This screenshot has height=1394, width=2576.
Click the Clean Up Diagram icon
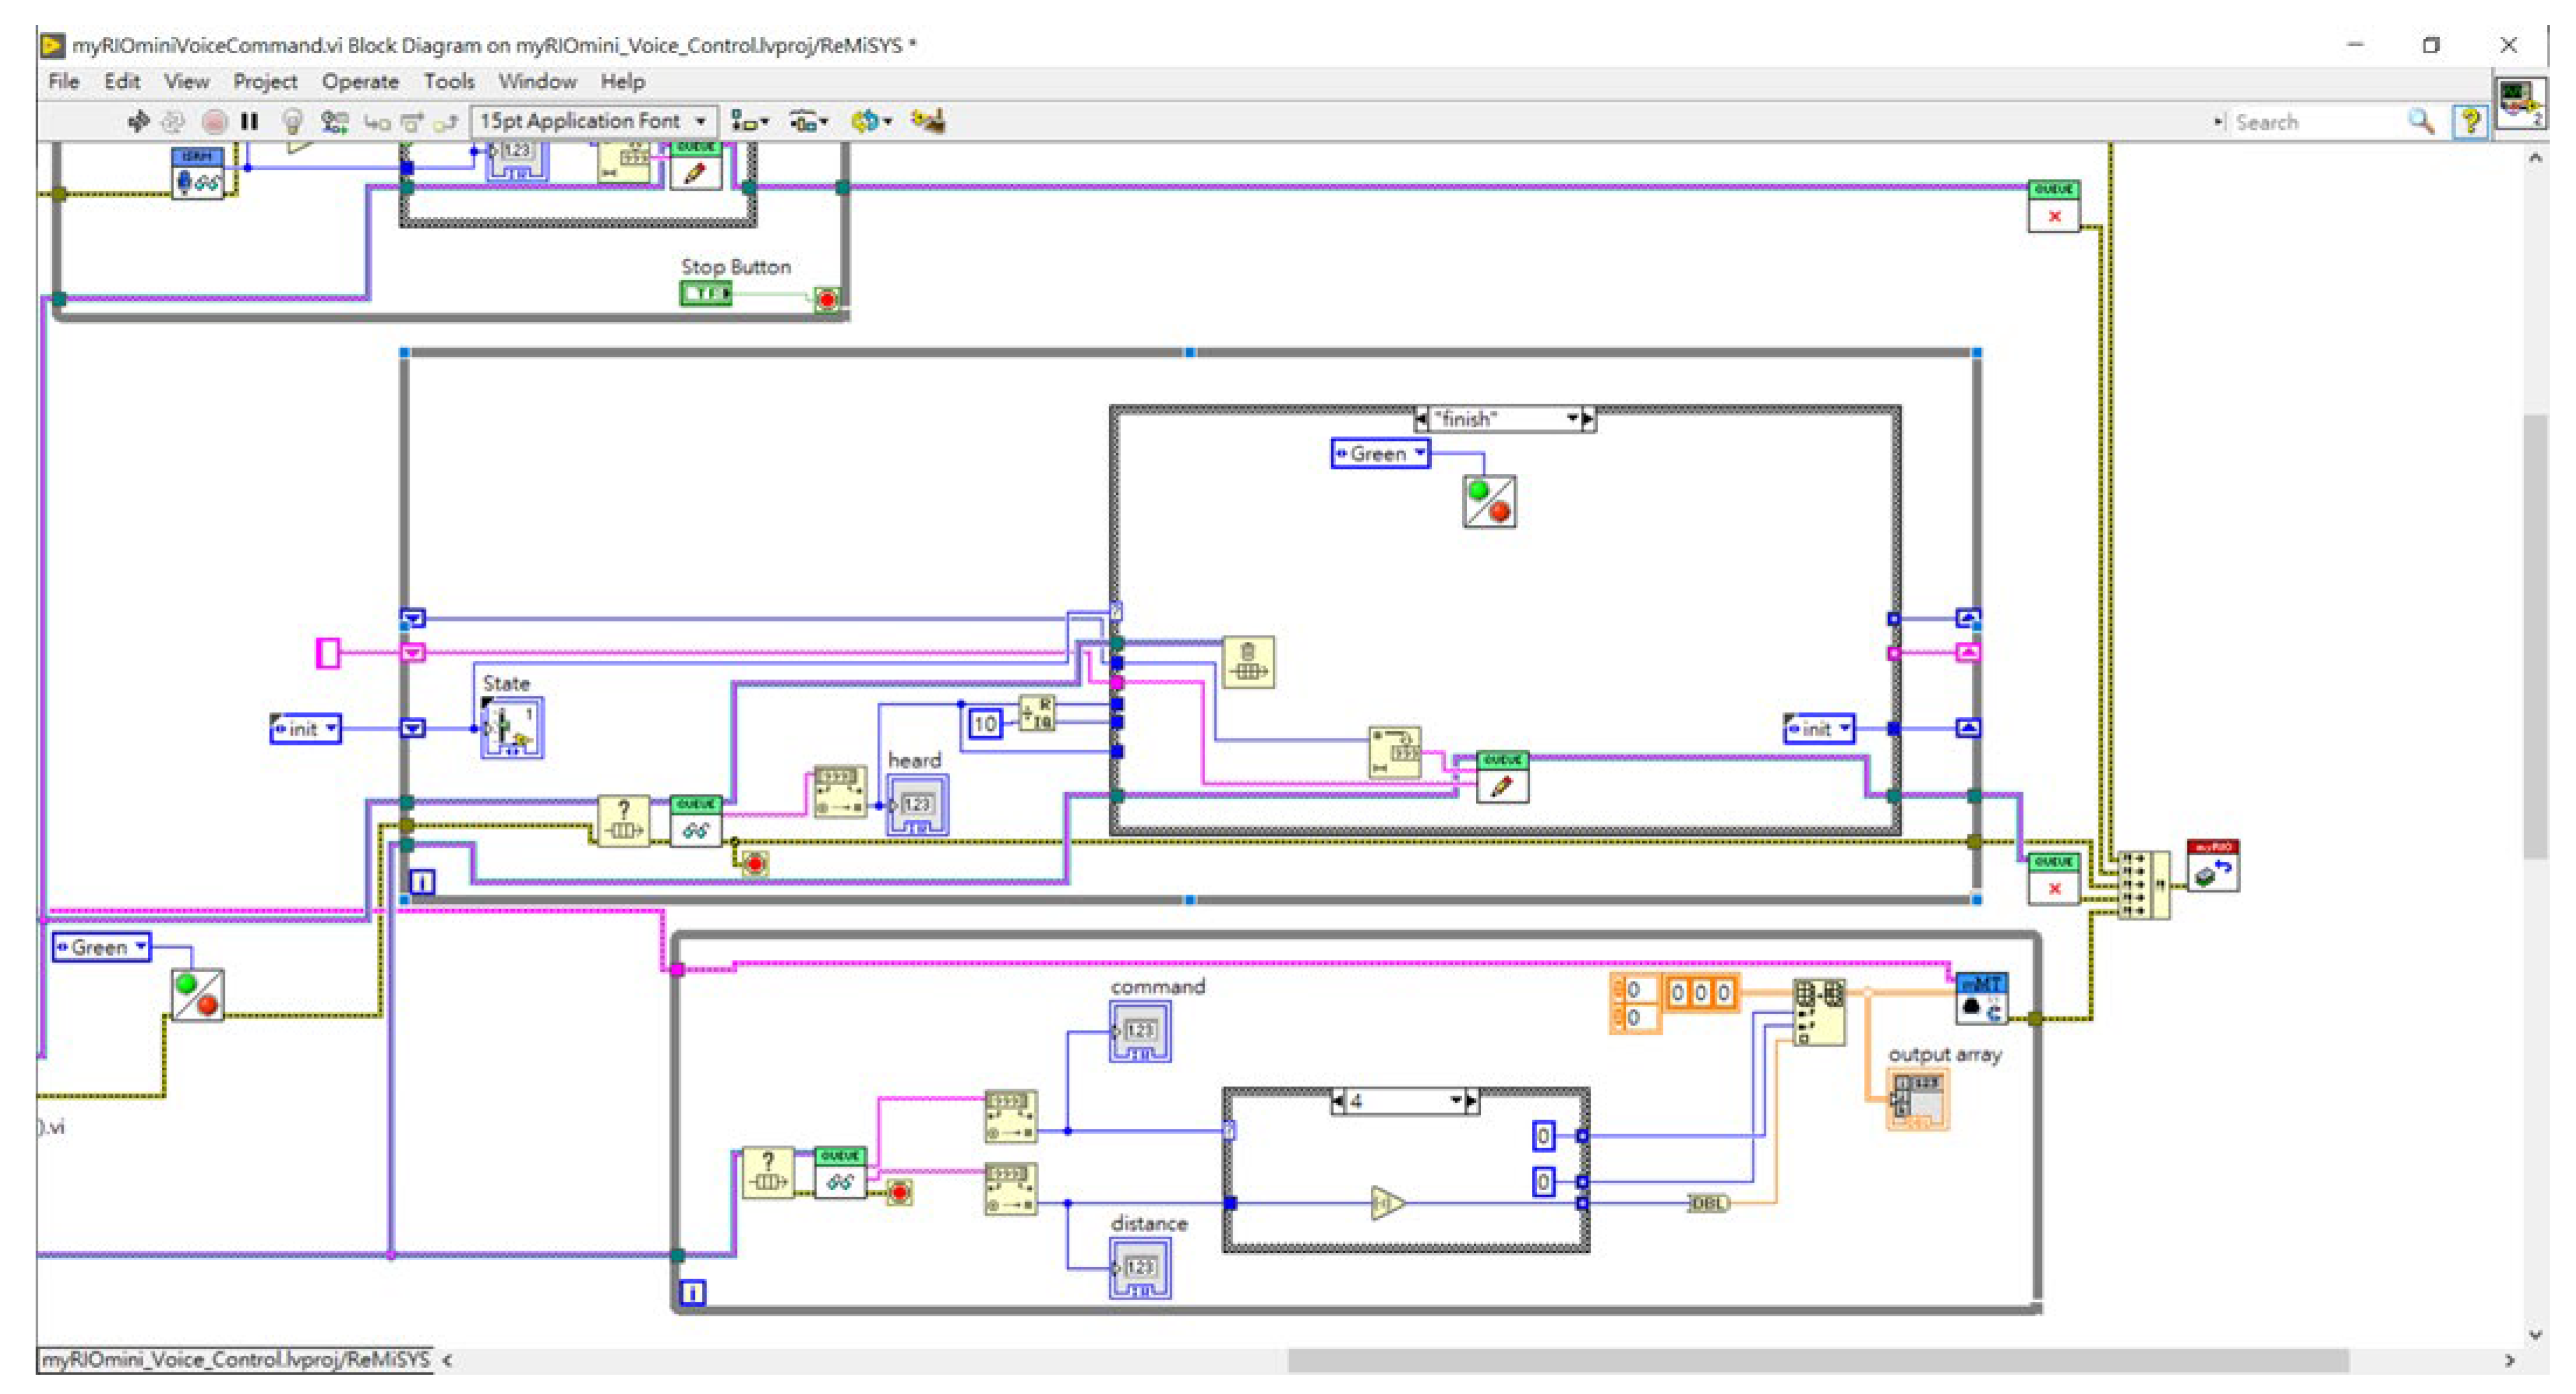click(x=928, y=122)
